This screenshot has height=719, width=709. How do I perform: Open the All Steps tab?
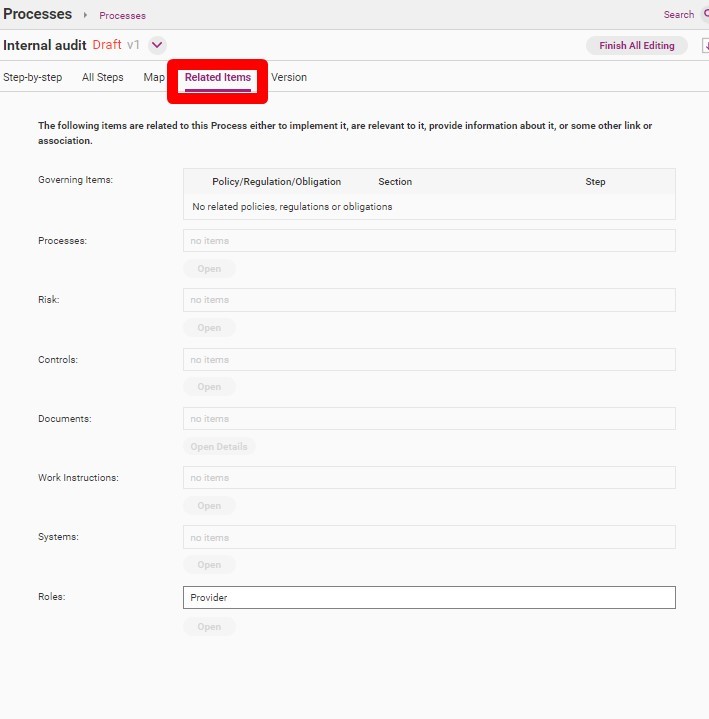pos(103,77)
